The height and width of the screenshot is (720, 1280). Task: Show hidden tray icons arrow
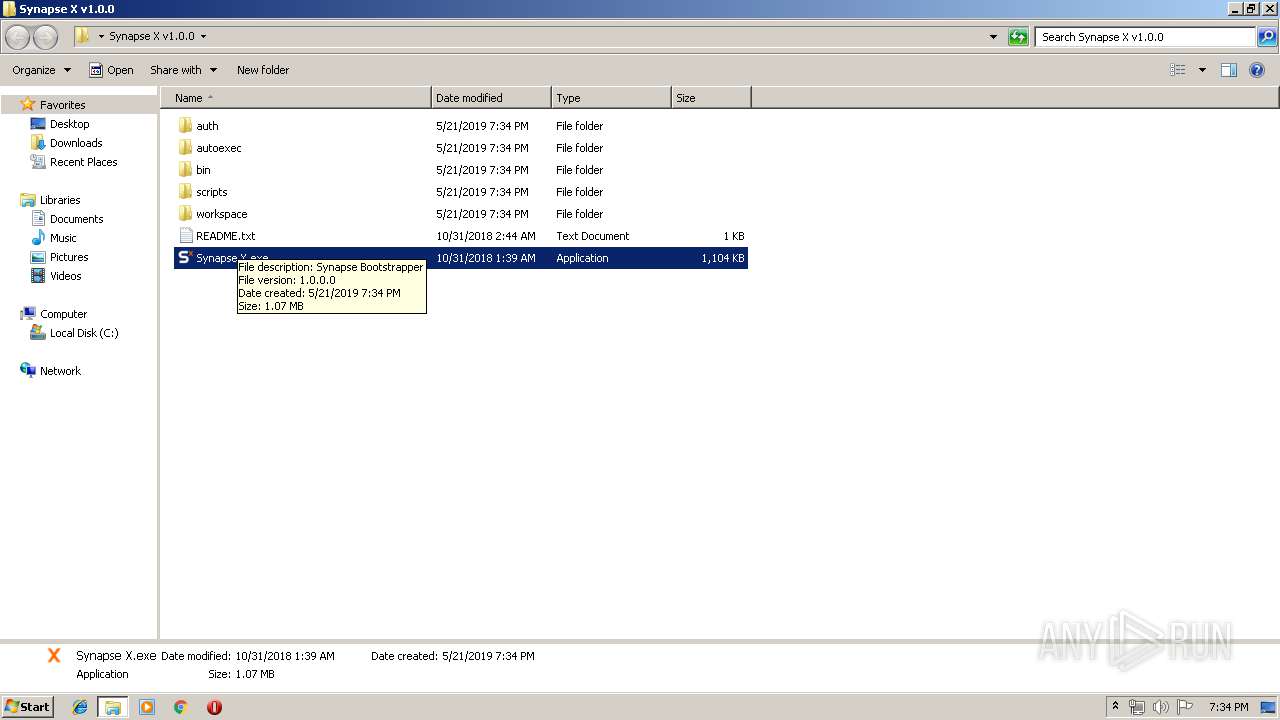(1116, 707)
